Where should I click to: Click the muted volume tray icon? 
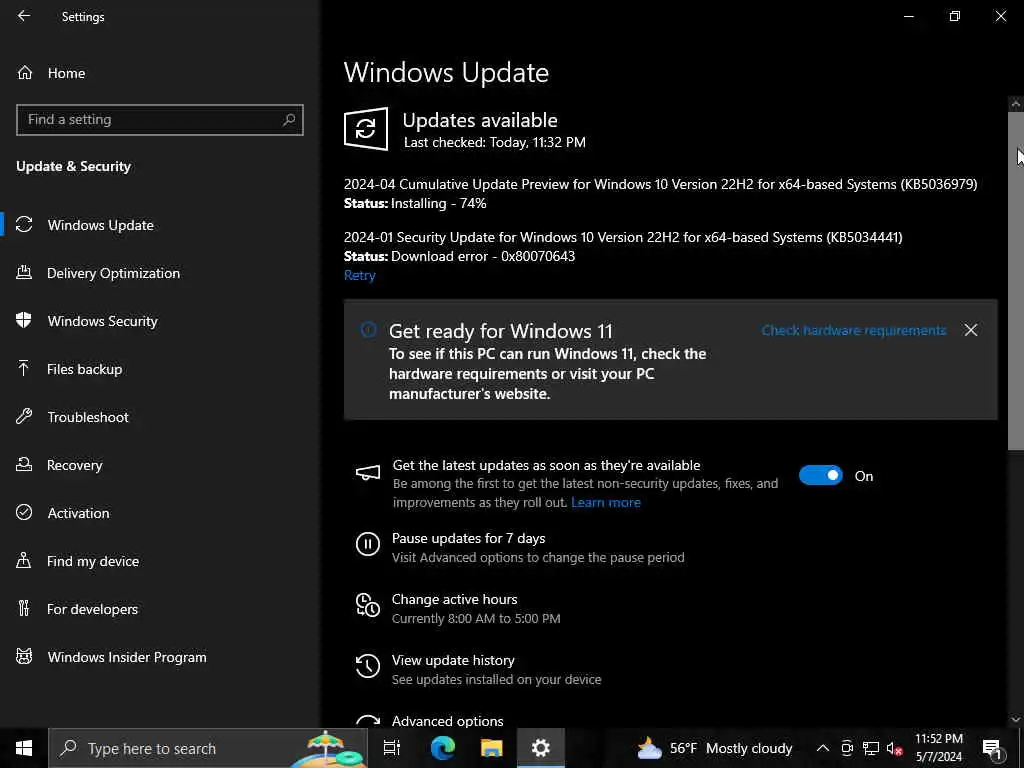[x=894, y=748]
